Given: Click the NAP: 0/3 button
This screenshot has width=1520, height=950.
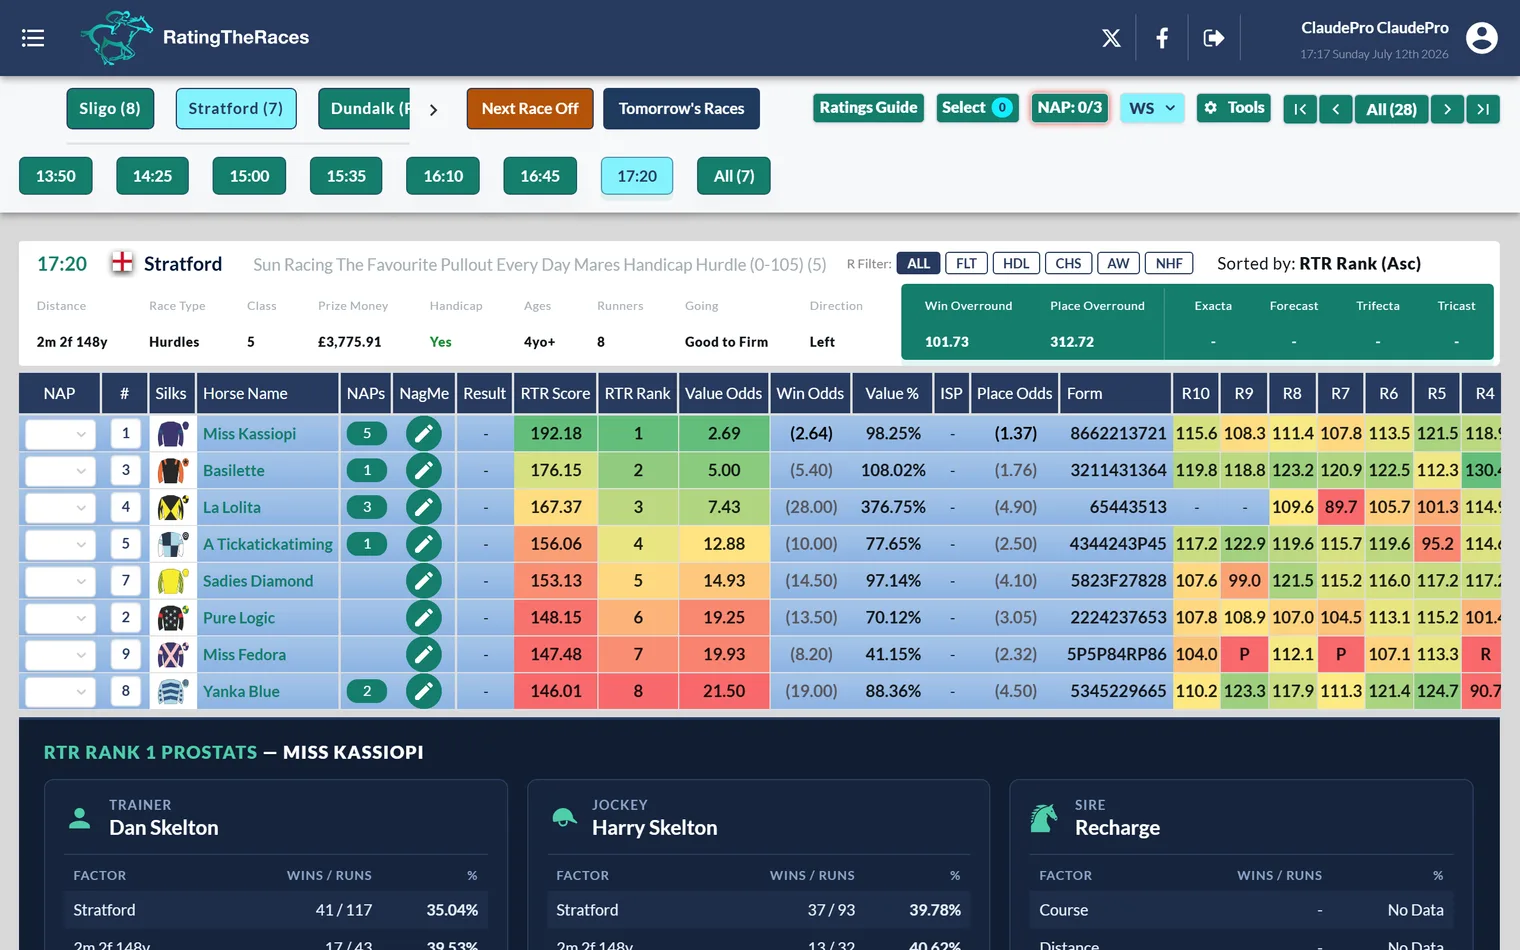Looking at the screenshot, I should (1069, 108).
